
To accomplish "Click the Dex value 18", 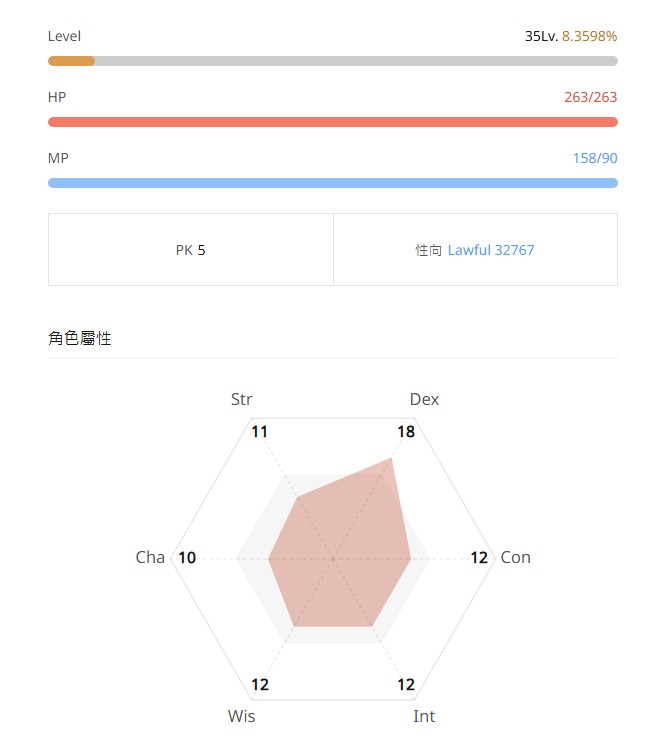I will click(405, 432).
